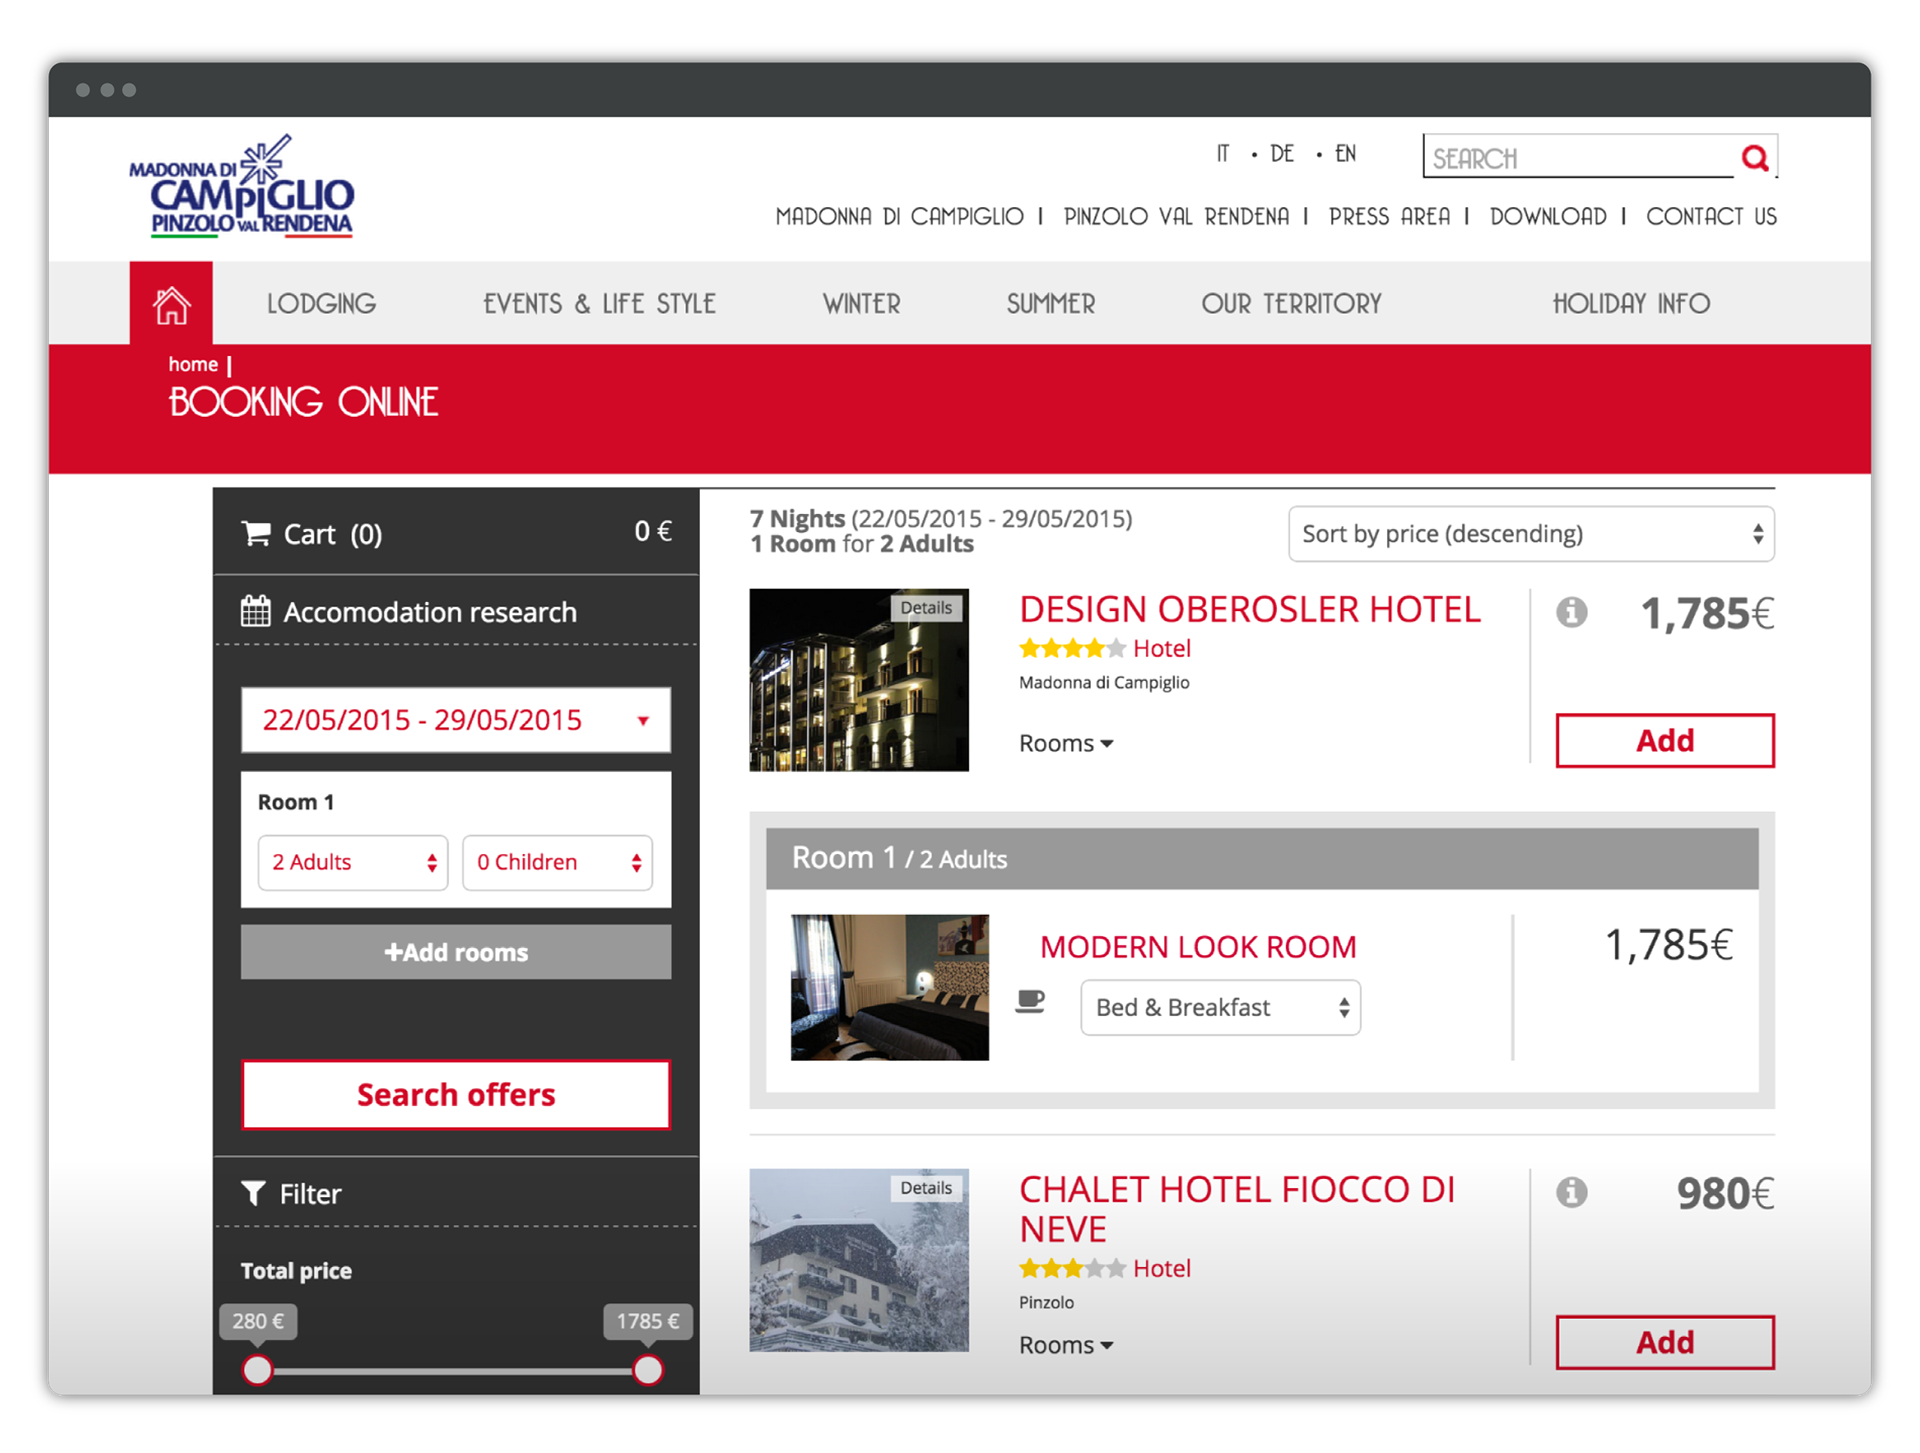Click the minimum price slider handle (280 €)
This screenshot has height=1453, width=1920.
click(258, 1370)
